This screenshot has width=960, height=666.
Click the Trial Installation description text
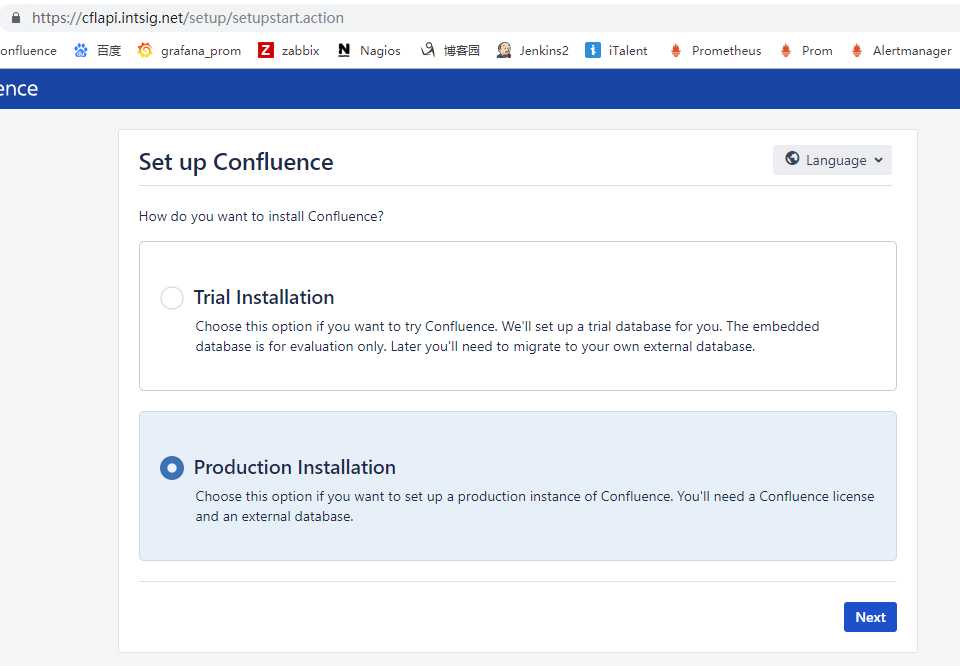coord(507,336)
